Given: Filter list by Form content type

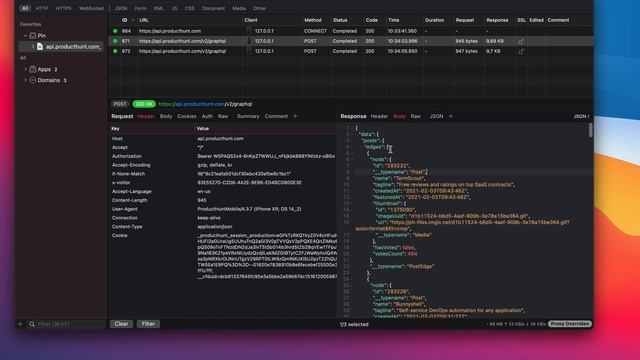Looking at the screenshot, I should pyautogui.click(x=140, y=8).
